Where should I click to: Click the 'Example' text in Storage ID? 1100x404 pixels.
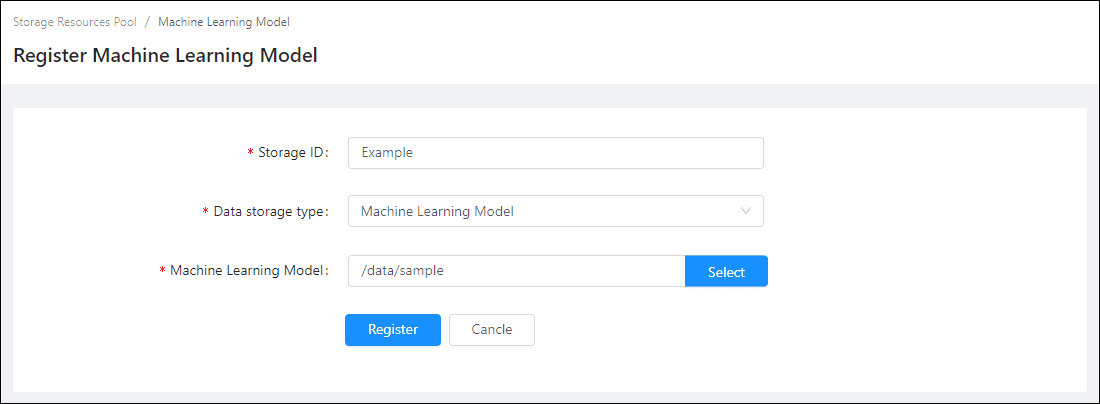click(387, 153)
